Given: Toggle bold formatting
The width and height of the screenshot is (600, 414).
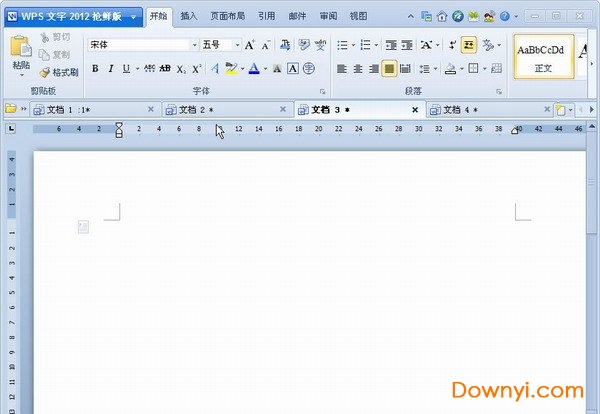Looking at the screenshot, I should pos(95,68).
